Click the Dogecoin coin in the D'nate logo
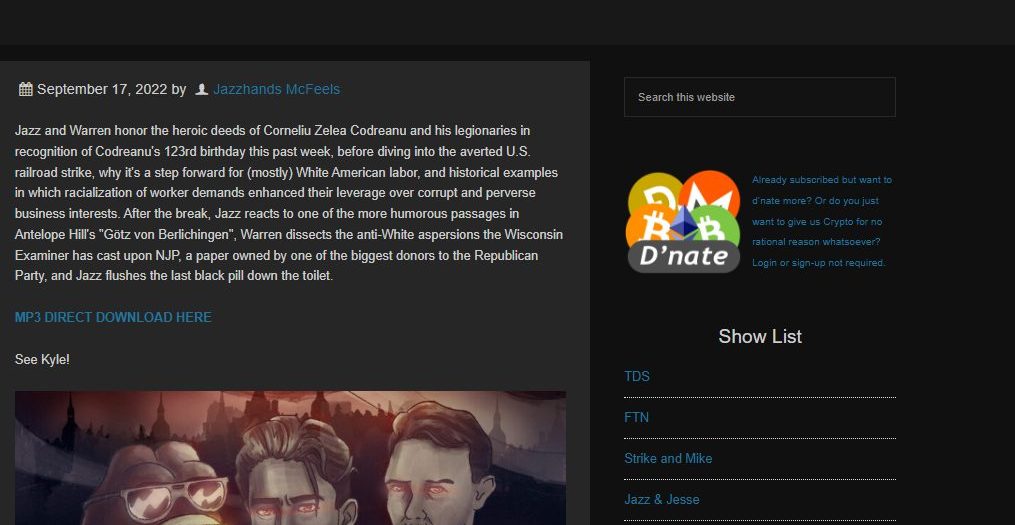 (655, 192)
